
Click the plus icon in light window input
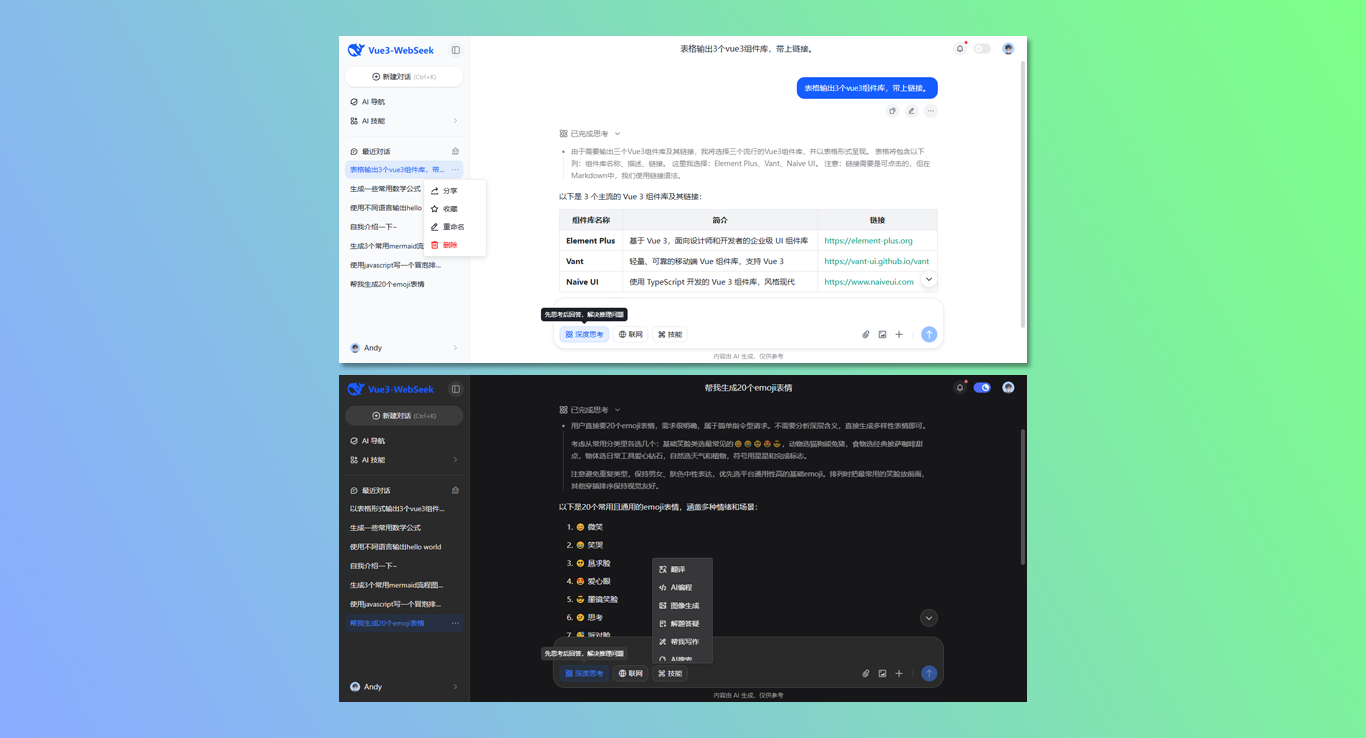(x=899, y=335)
